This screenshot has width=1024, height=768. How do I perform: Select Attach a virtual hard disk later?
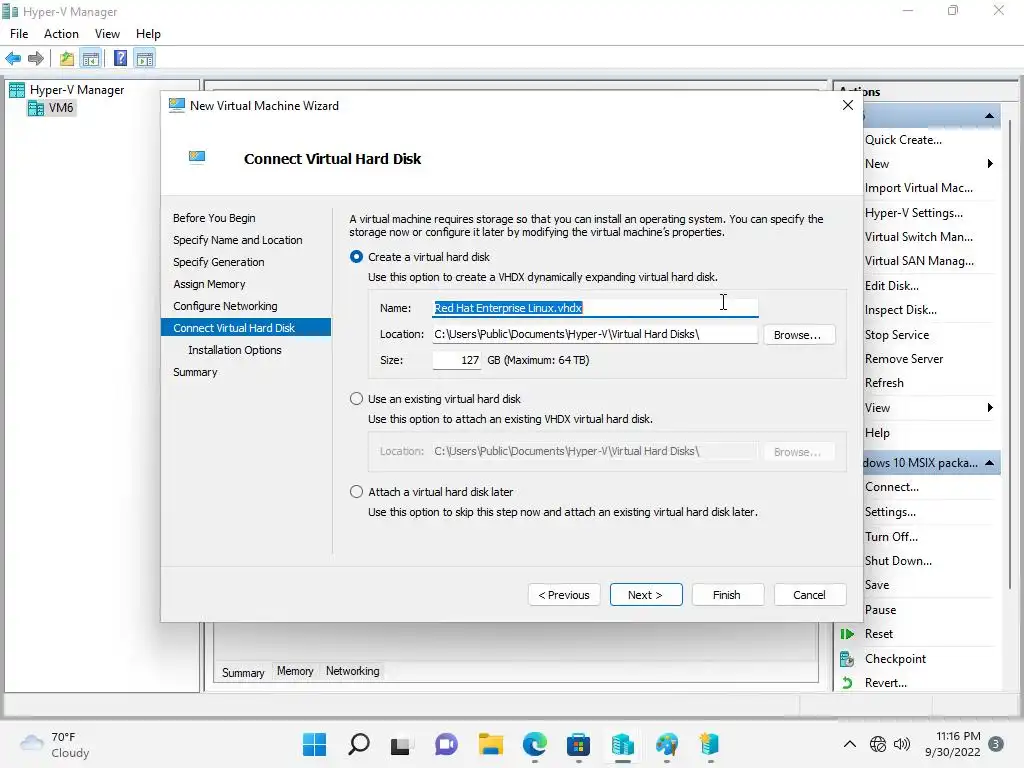(357, 492)
